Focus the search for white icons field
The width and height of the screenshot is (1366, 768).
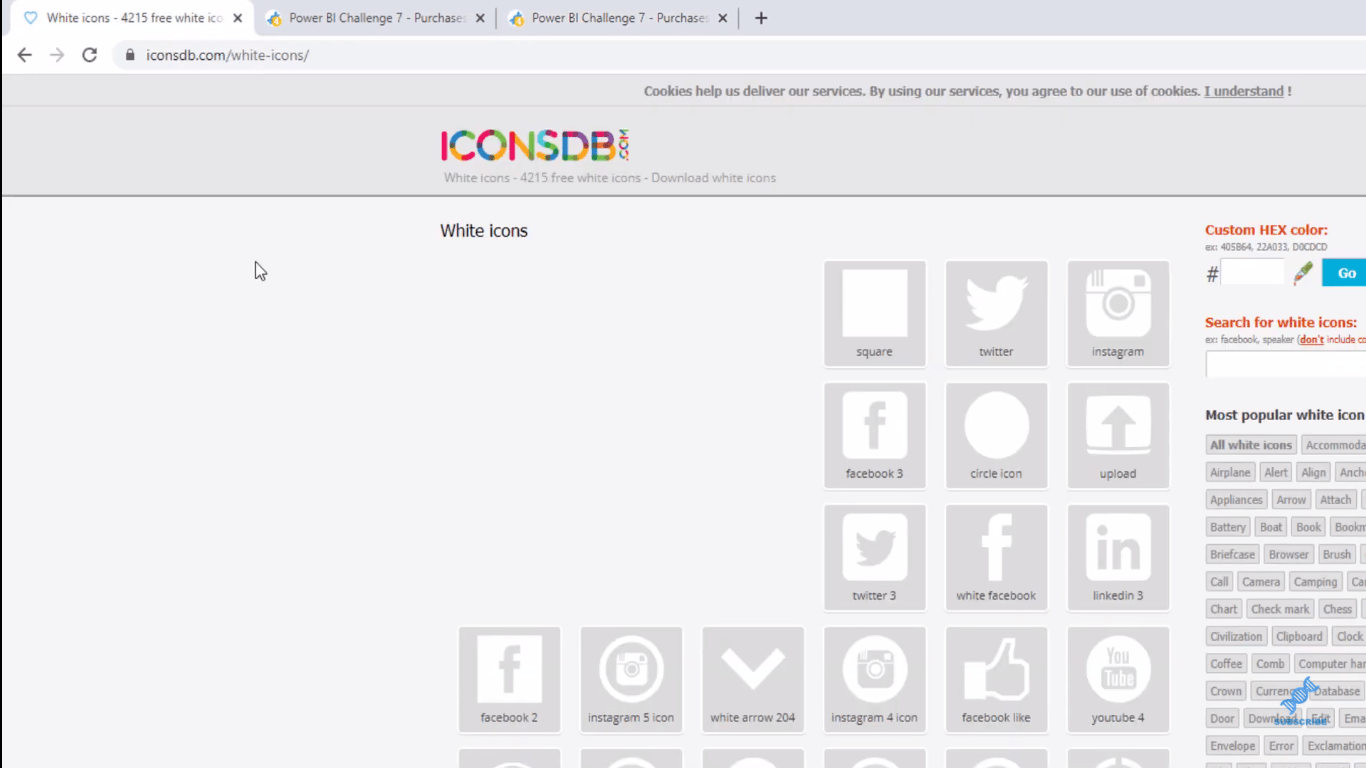click(1286, 365)
